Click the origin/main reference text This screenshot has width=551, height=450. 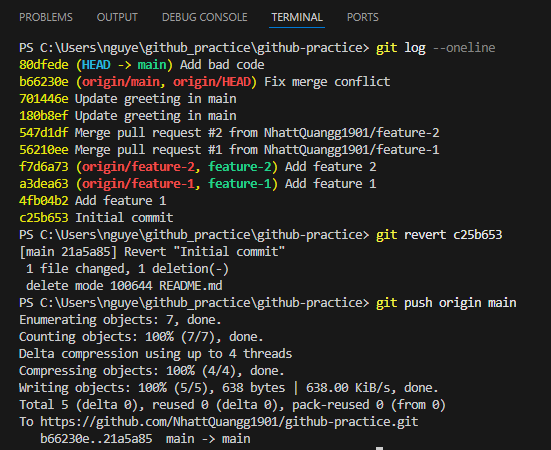click(121, 81)
